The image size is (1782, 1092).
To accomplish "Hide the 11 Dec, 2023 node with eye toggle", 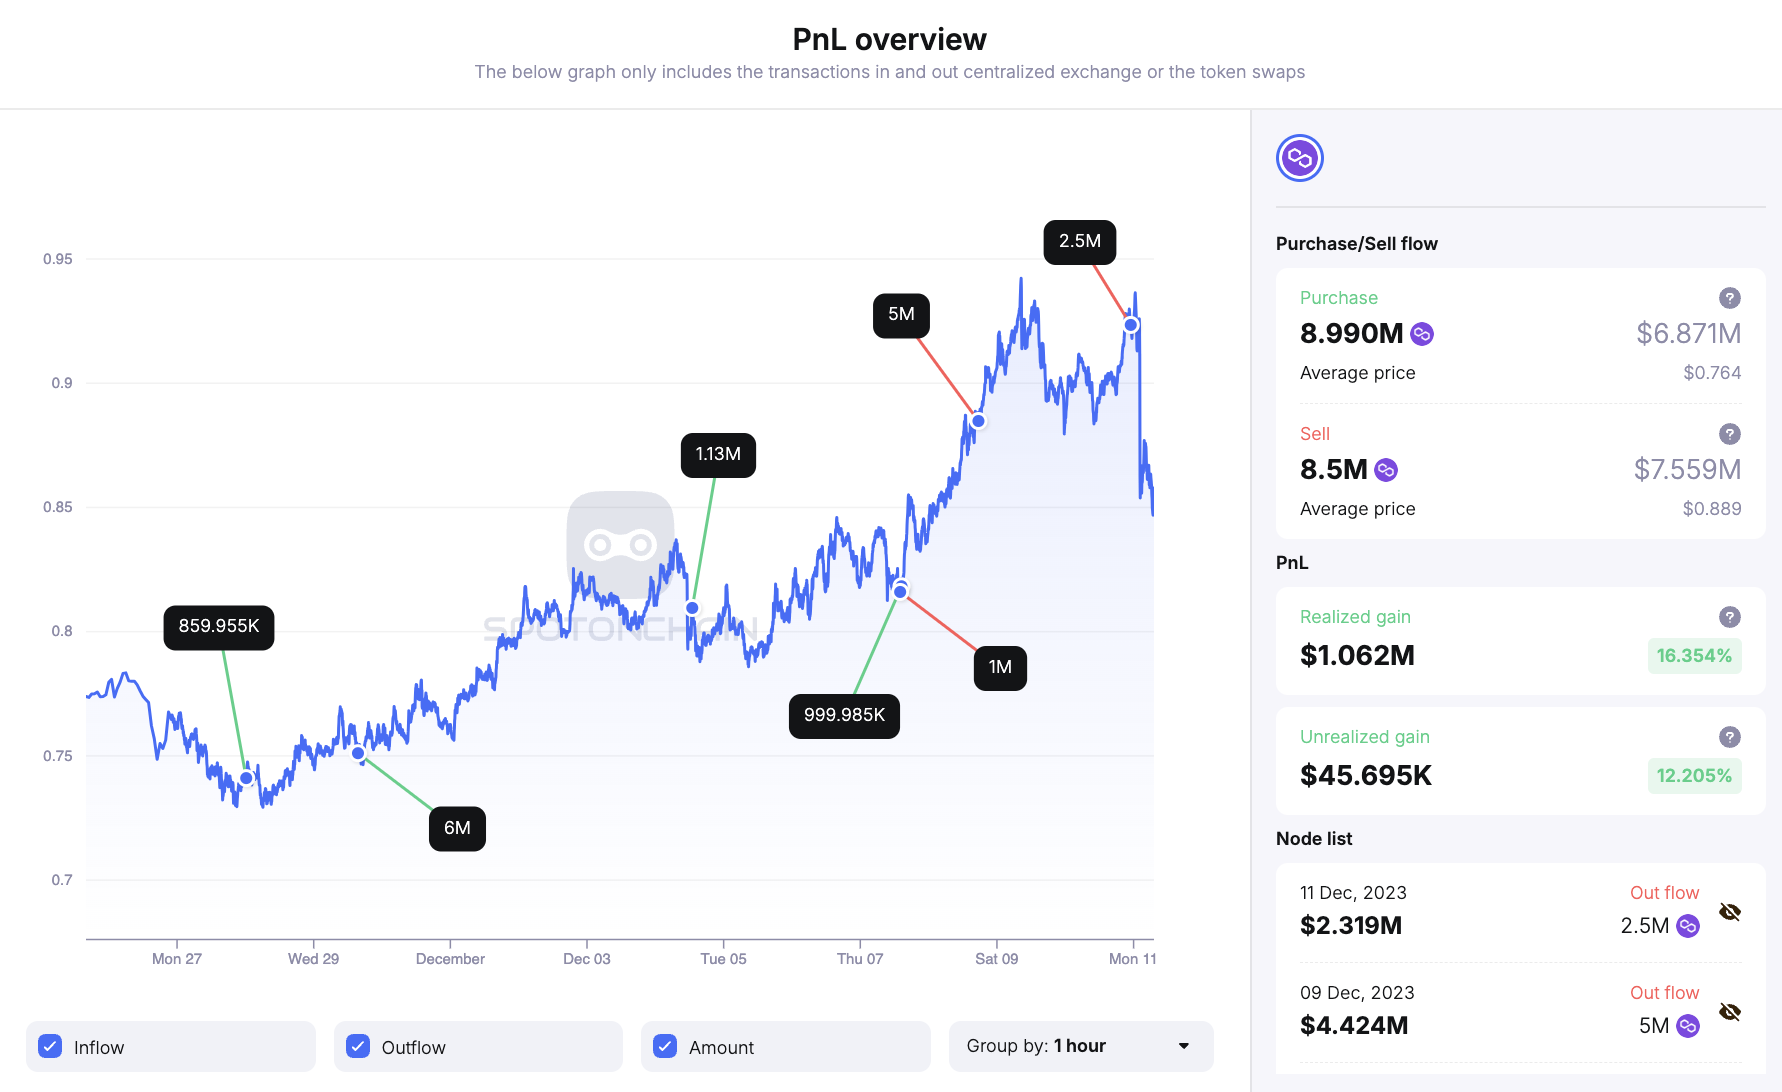I will (x=1730, y=911).
